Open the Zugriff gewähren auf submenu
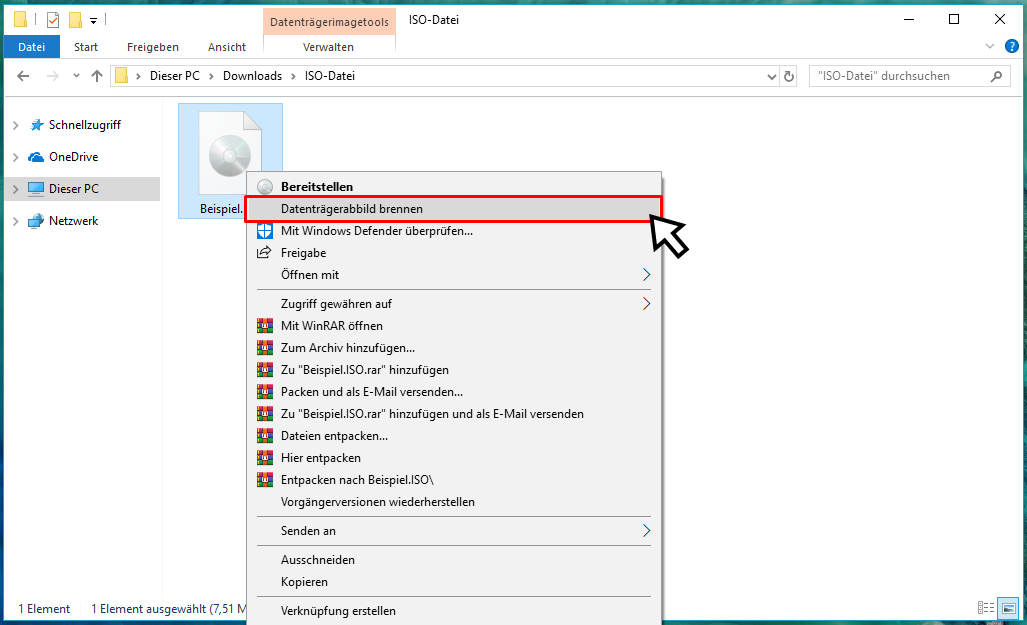 coord(453,304)
